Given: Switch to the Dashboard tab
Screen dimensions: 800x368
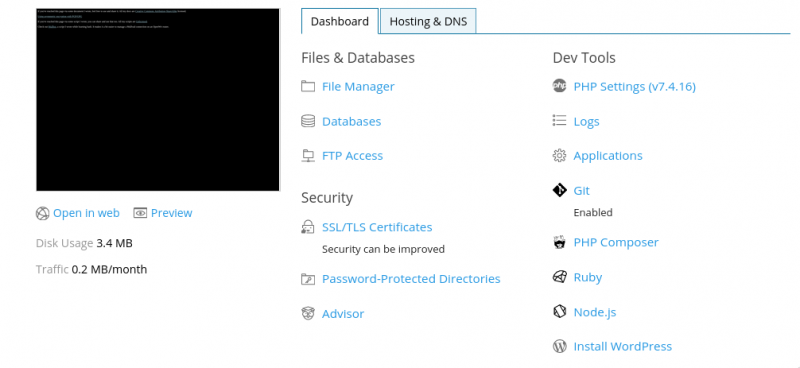Looking at the screenshot, I should 340,21.
